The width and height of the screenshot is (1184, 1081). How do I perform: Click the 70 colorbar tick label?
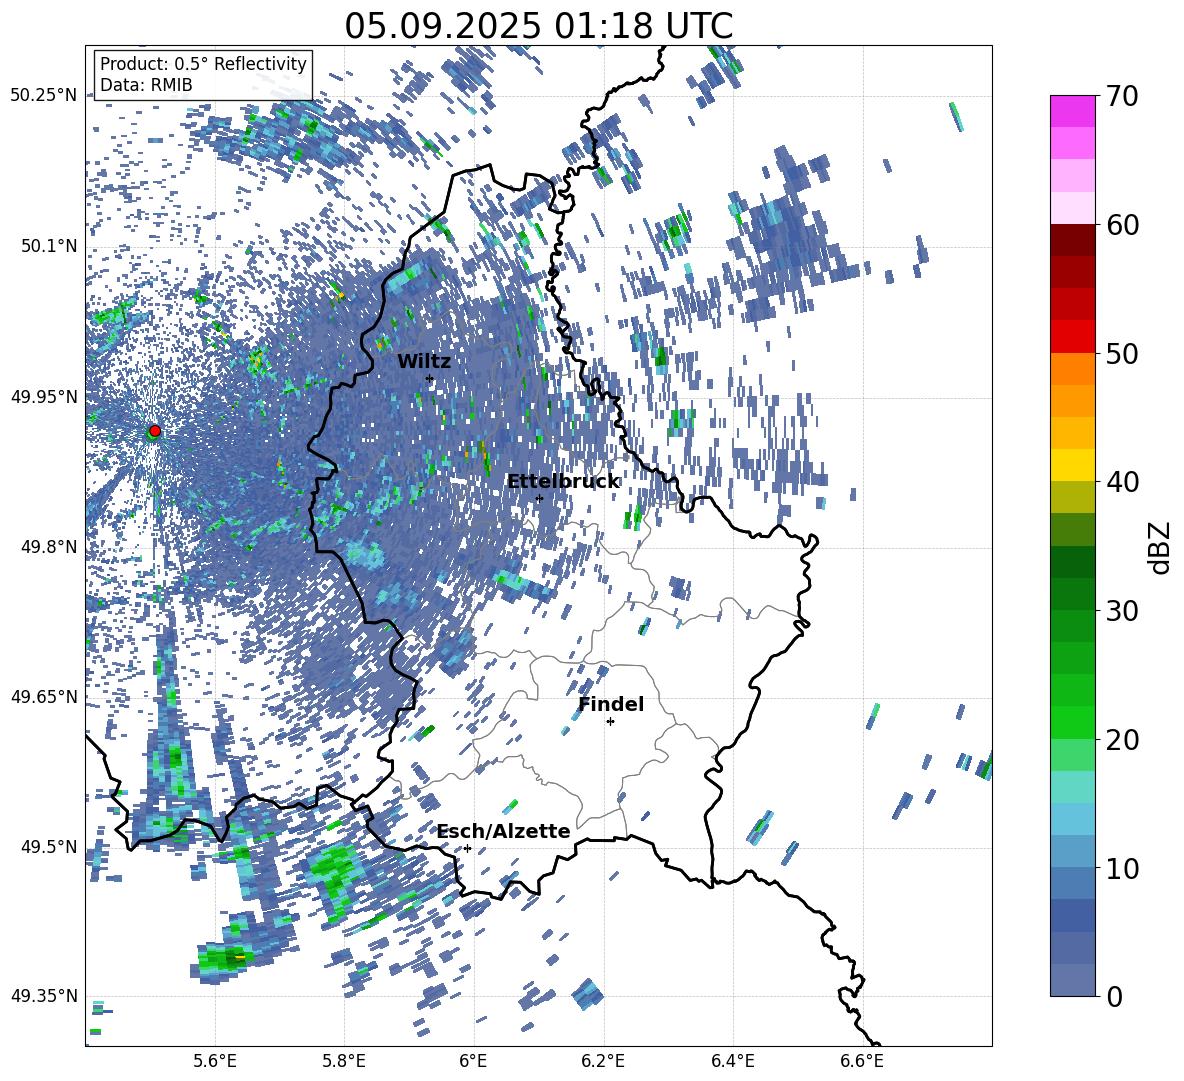pos(1122,96)
